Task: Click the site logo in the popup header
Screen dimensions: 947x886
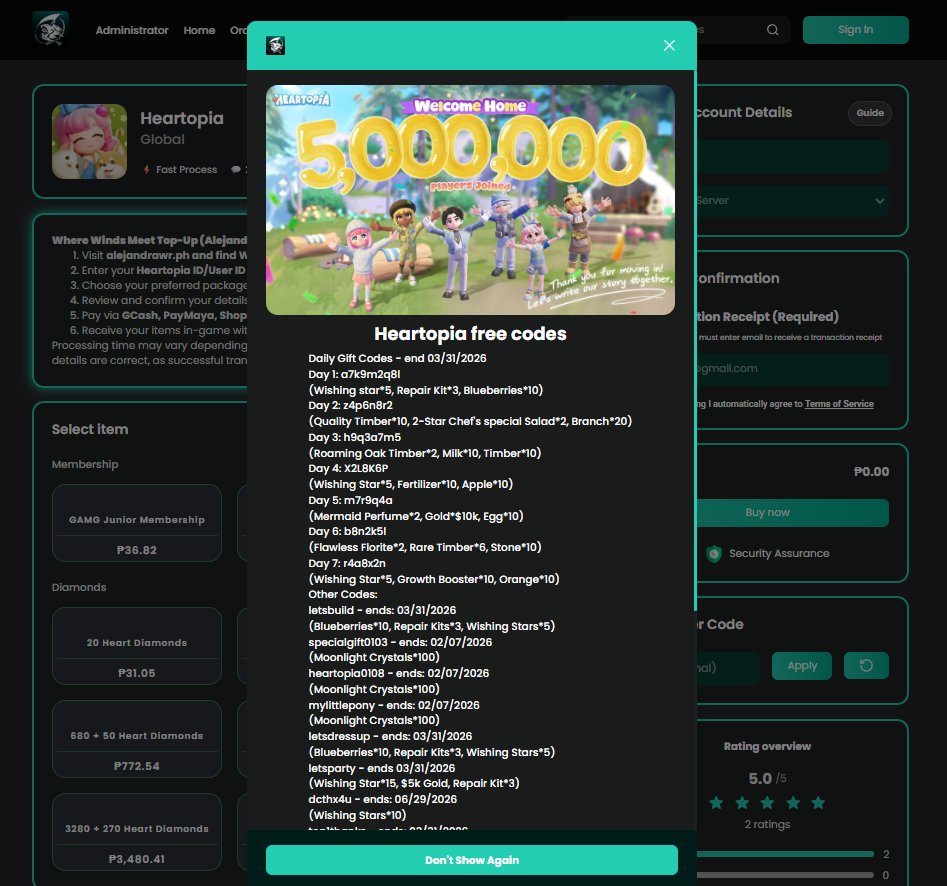Action: click(275, 45)
